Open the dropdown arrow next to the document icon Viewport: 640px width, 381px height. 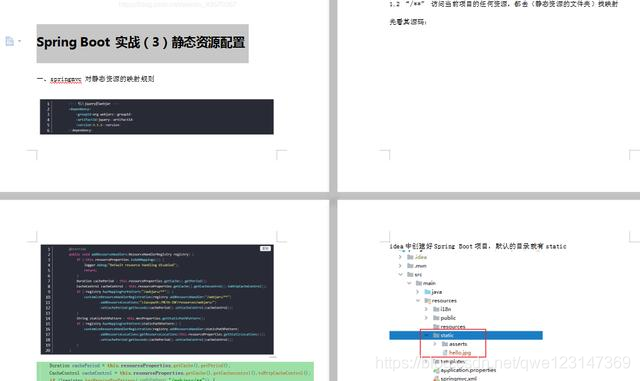tap(20, 41)
